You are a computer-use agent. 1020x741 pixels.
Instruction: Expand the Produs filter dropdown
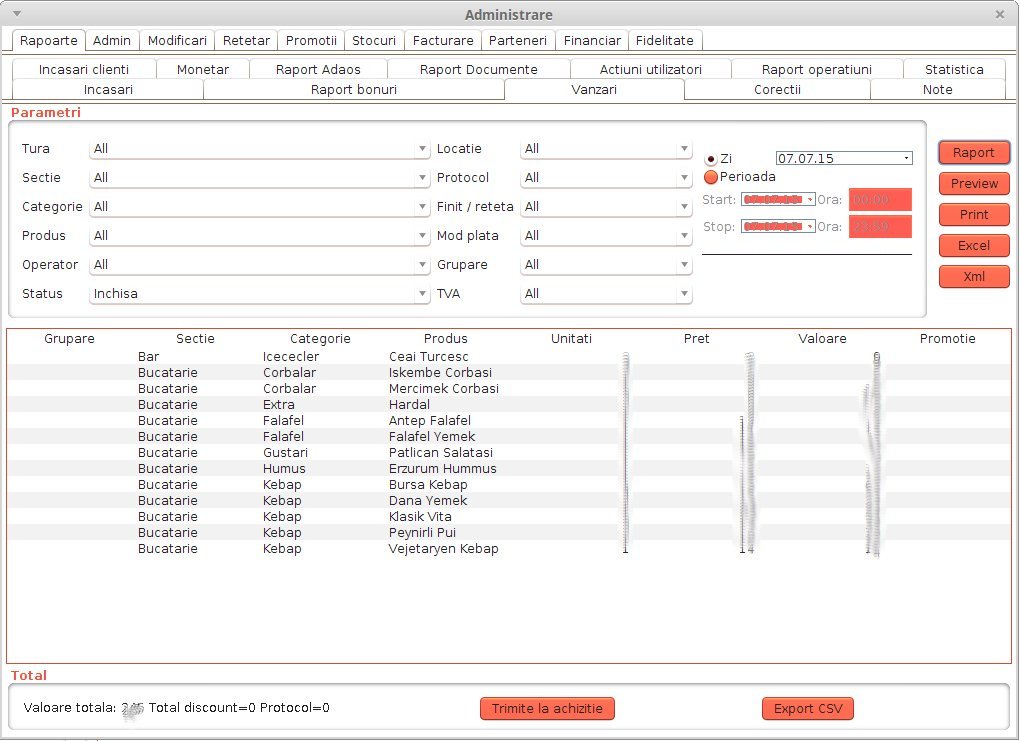click(260, 236)
